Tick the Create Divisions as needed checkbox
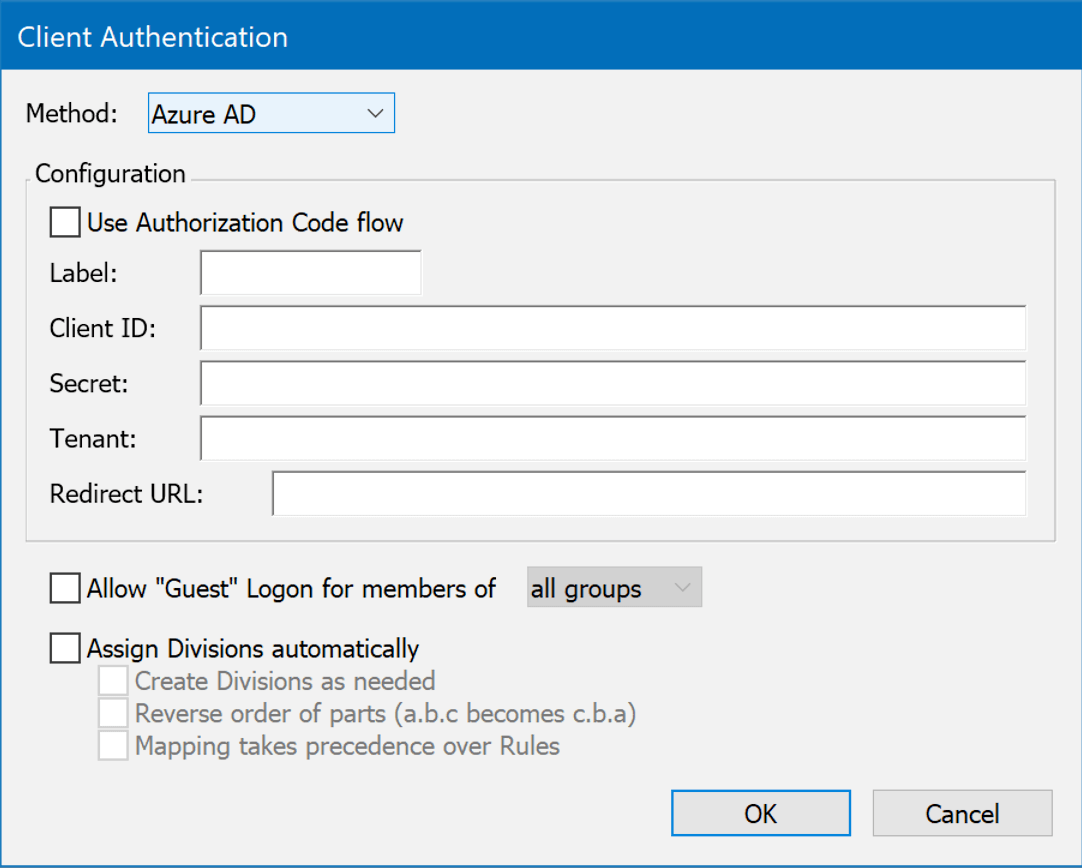The image size is (1082, 868). point(113,682)
